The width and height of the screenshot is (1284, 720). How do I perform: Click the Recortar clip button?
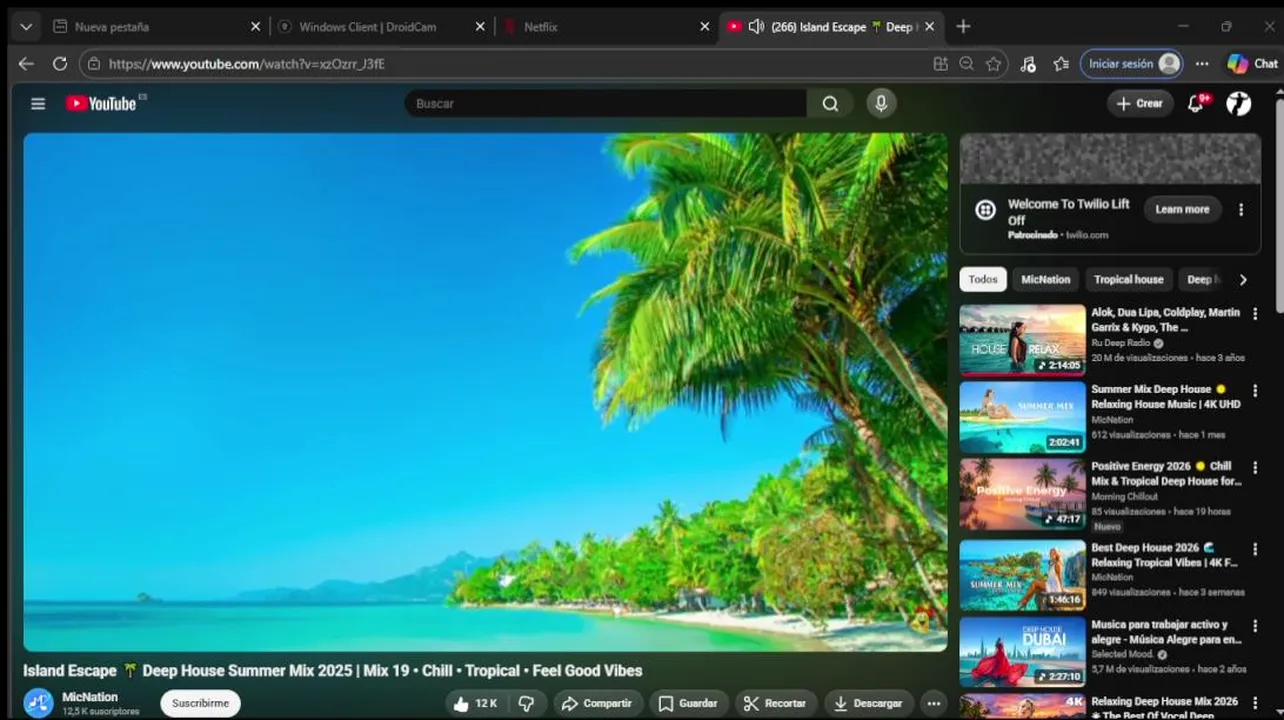click(x=776, y=703)
